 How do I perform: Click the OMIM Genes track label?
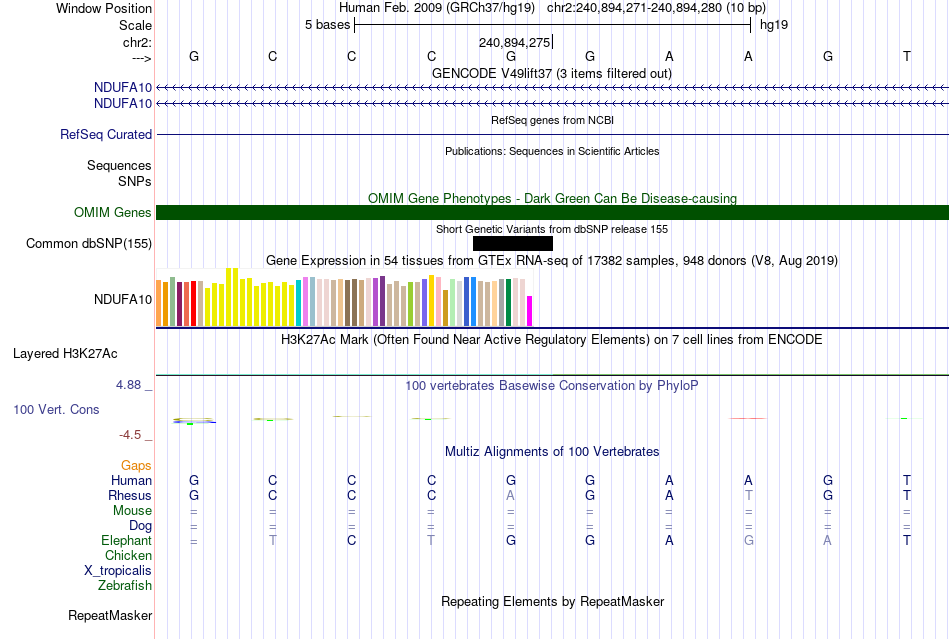pos(113,213)
